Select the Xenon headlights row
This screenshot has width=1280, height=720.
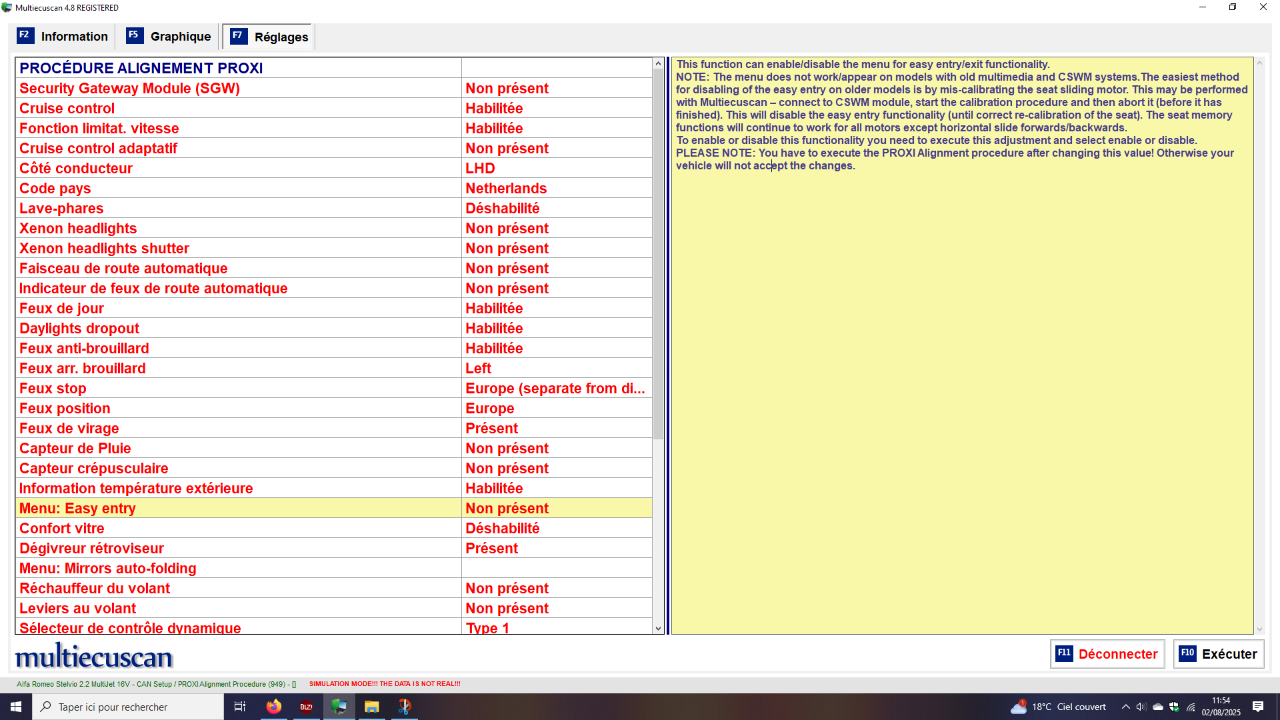(334, 228)
